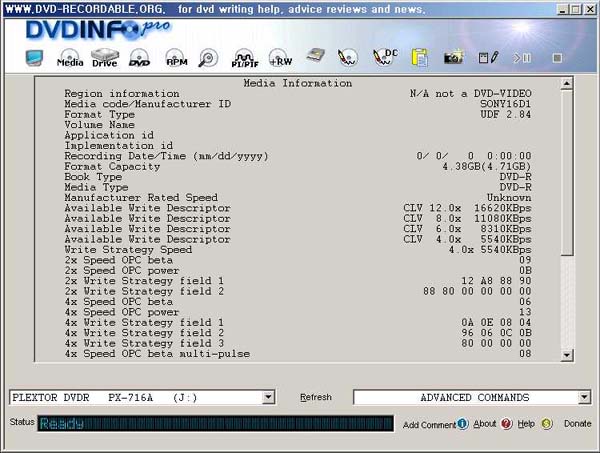Click the About question mark icon
This screenshot has width=600, height=453.
point(507,424)
